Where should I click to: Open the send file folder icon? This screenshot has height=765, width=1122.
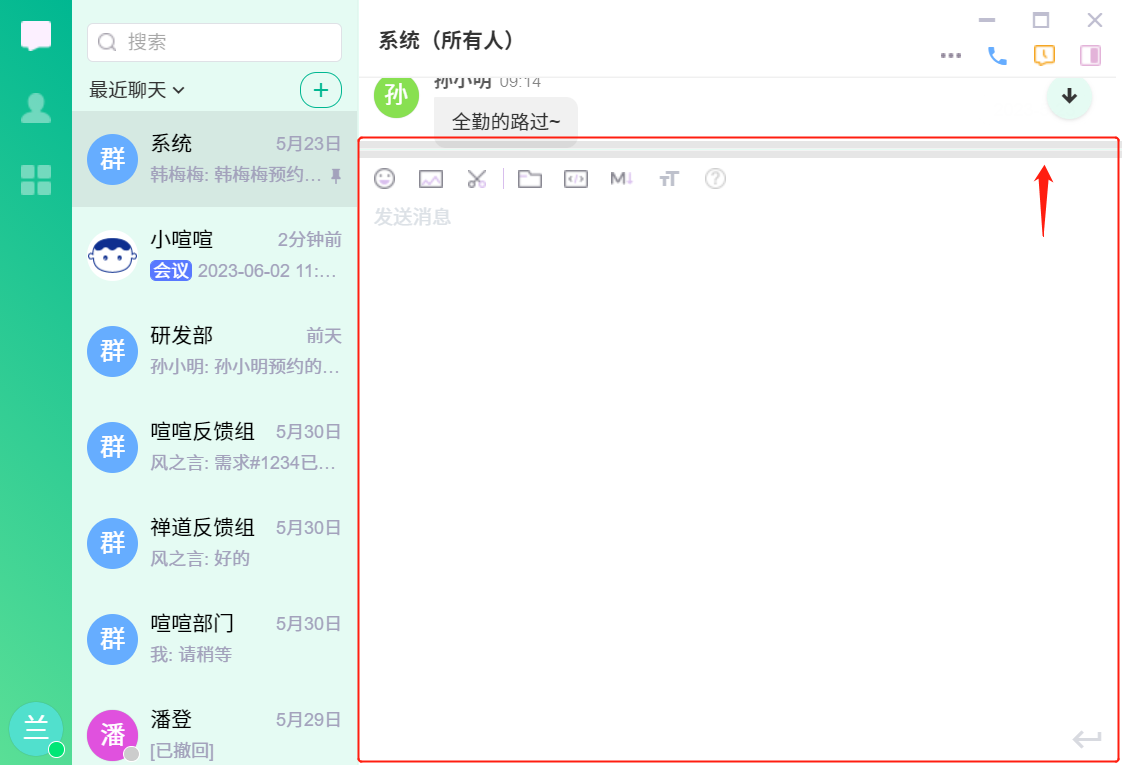coord(529,179)
